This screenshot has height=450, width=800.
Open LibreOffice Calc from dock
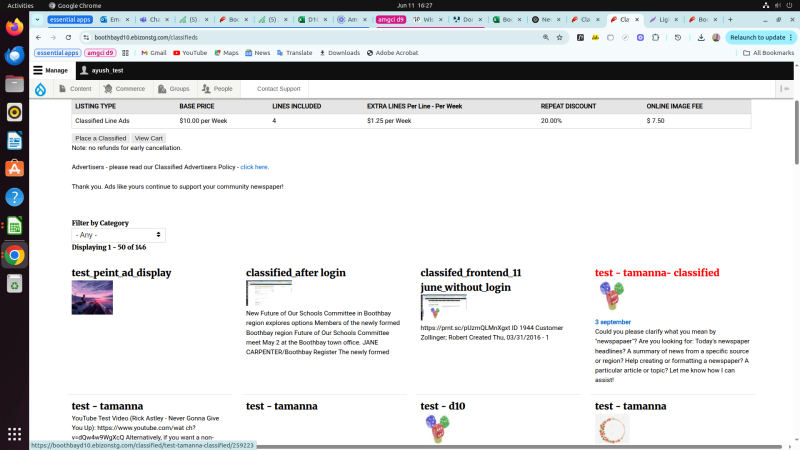pos(15,226)
